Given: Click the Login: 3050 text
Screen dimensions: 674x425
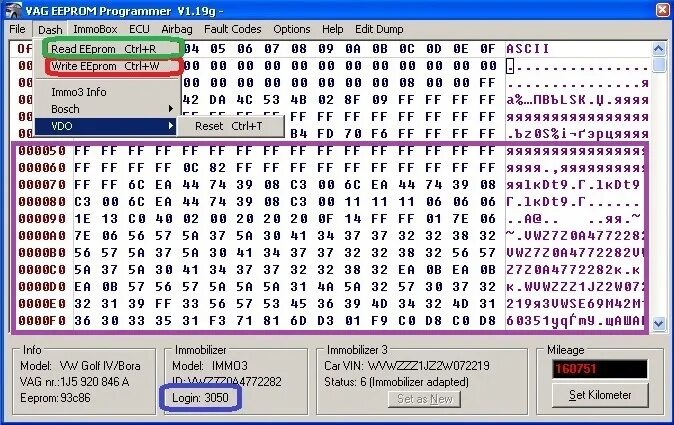Looking at the screenshot, I should [200, 398].
